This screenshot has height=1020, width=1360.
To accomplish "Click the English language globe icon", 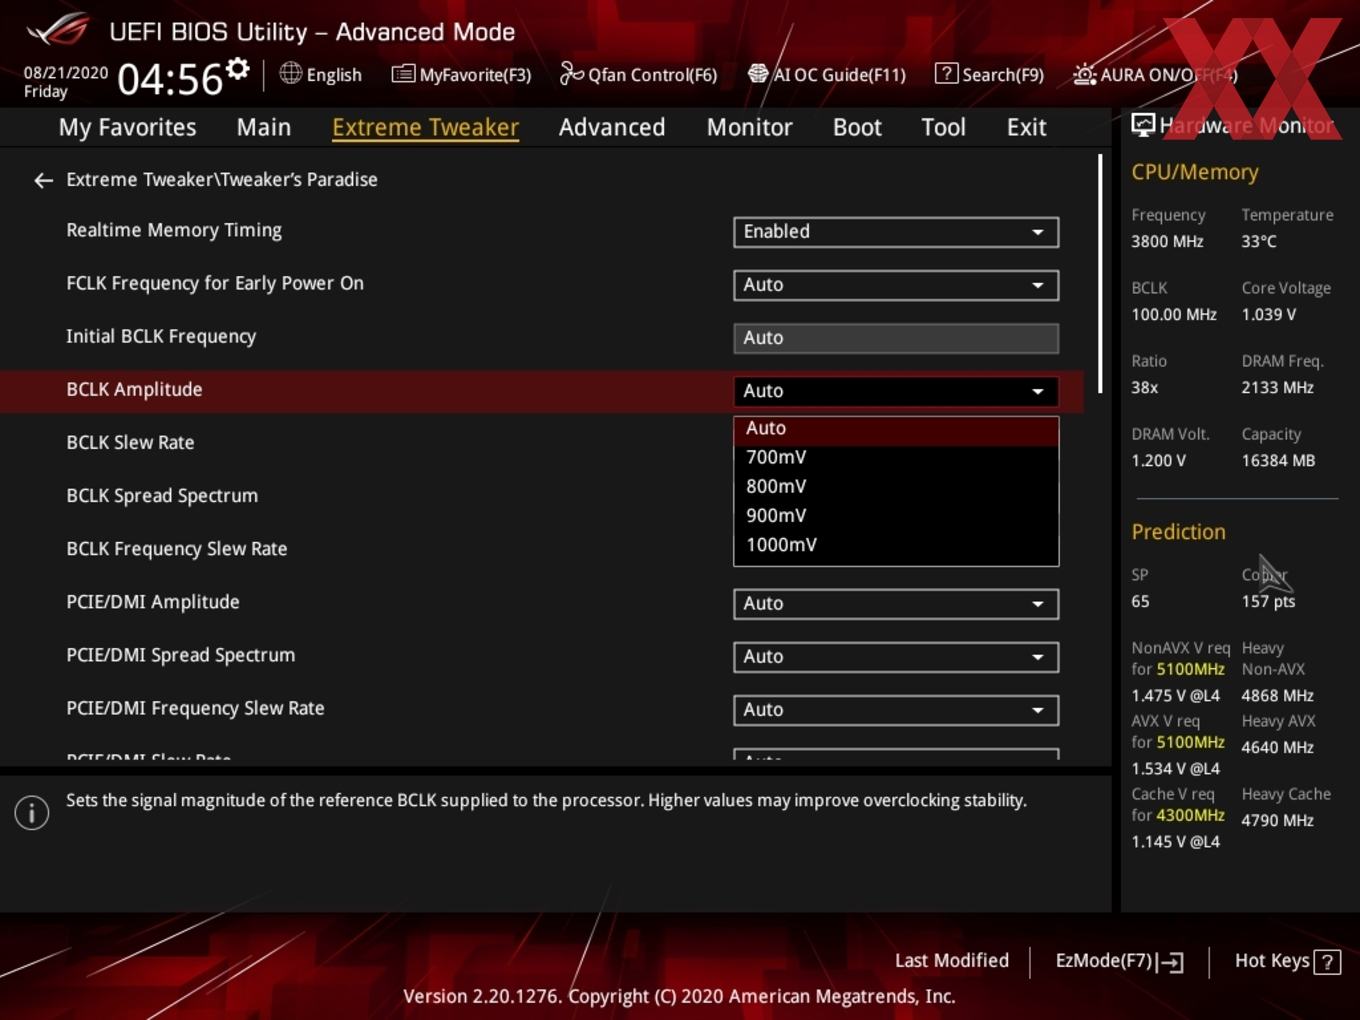I will tap(290, 73).
